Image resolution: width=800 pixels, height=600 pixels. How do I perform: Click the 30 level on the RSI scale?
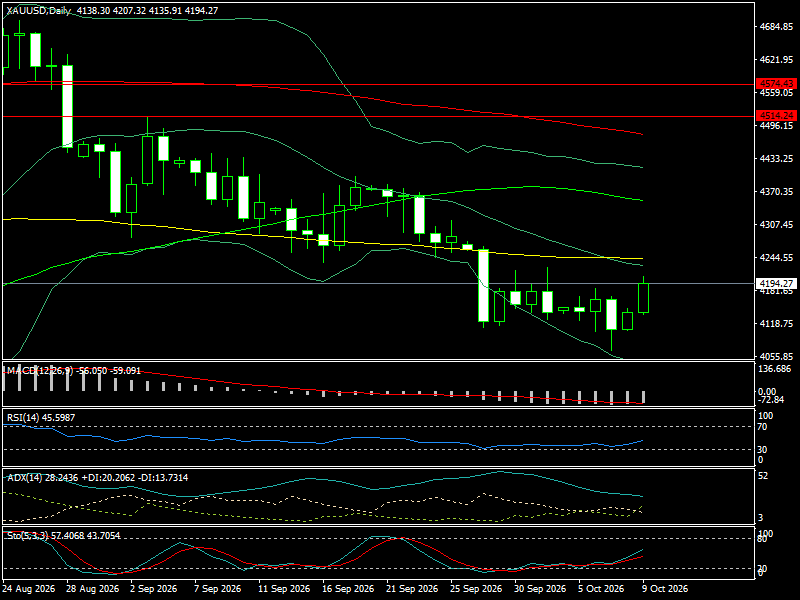762,449
